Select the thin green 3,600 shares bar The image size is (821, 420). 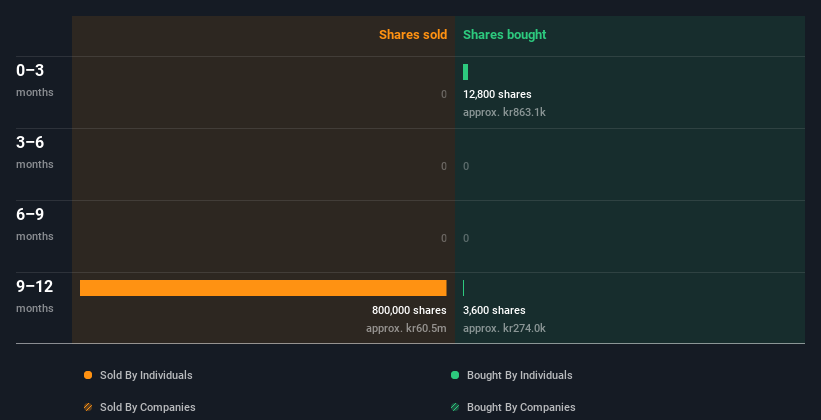point(463,288)
